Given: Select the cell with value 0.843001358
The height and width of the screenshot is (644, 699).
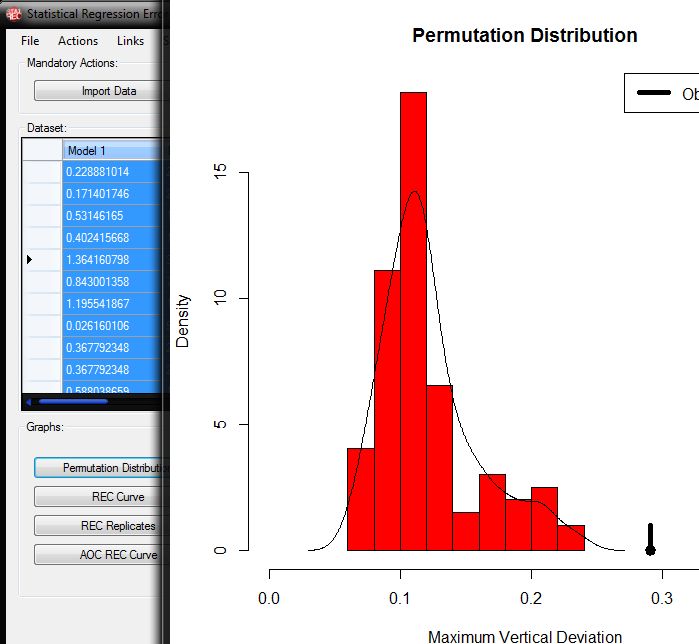Looking at the screenshot, I should [112, 282].
